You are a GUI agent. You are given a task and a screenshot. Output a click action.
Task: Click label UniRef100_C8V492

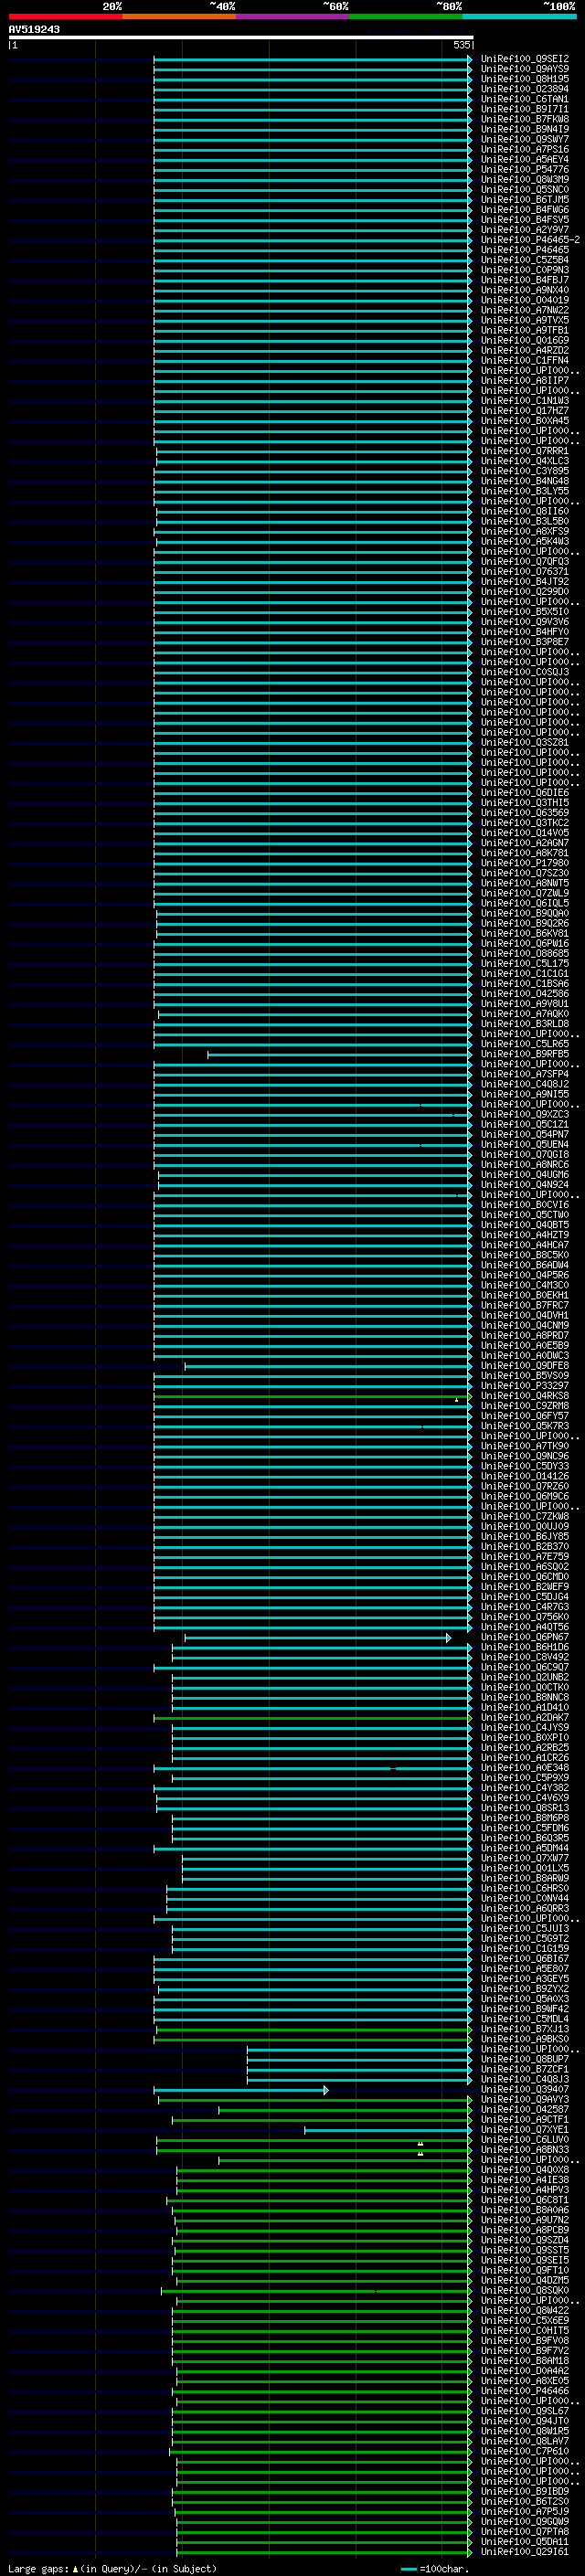click(525, 1657)
